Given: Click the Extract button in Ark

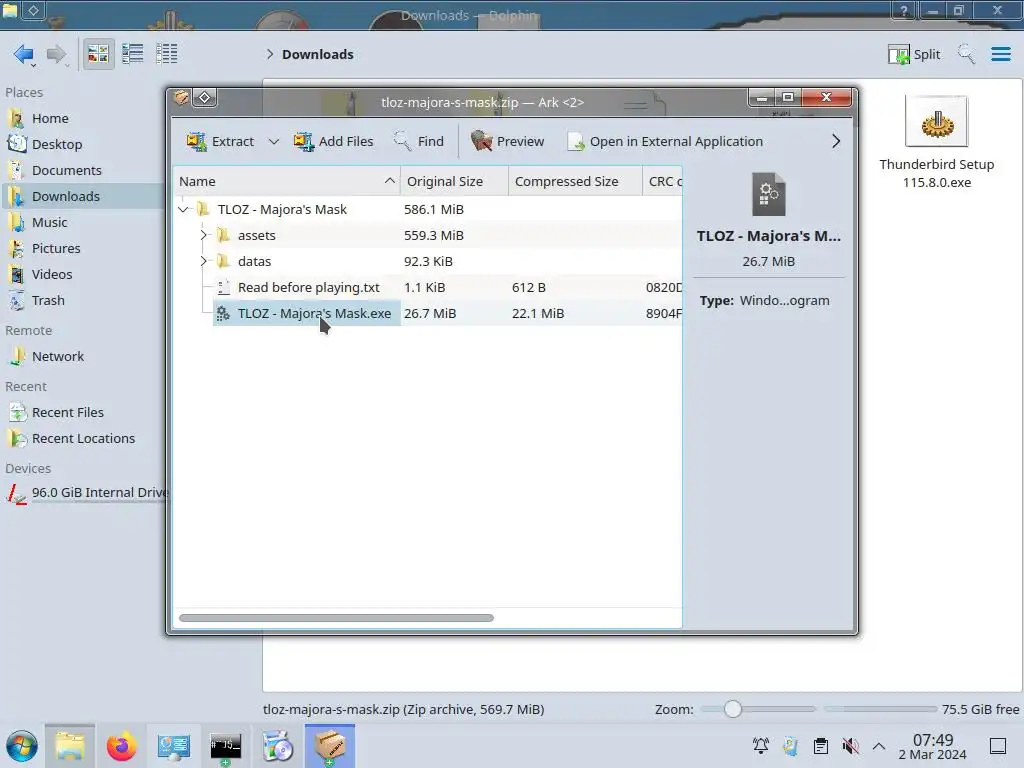Looking at the screenshot, I should (220, 141).
